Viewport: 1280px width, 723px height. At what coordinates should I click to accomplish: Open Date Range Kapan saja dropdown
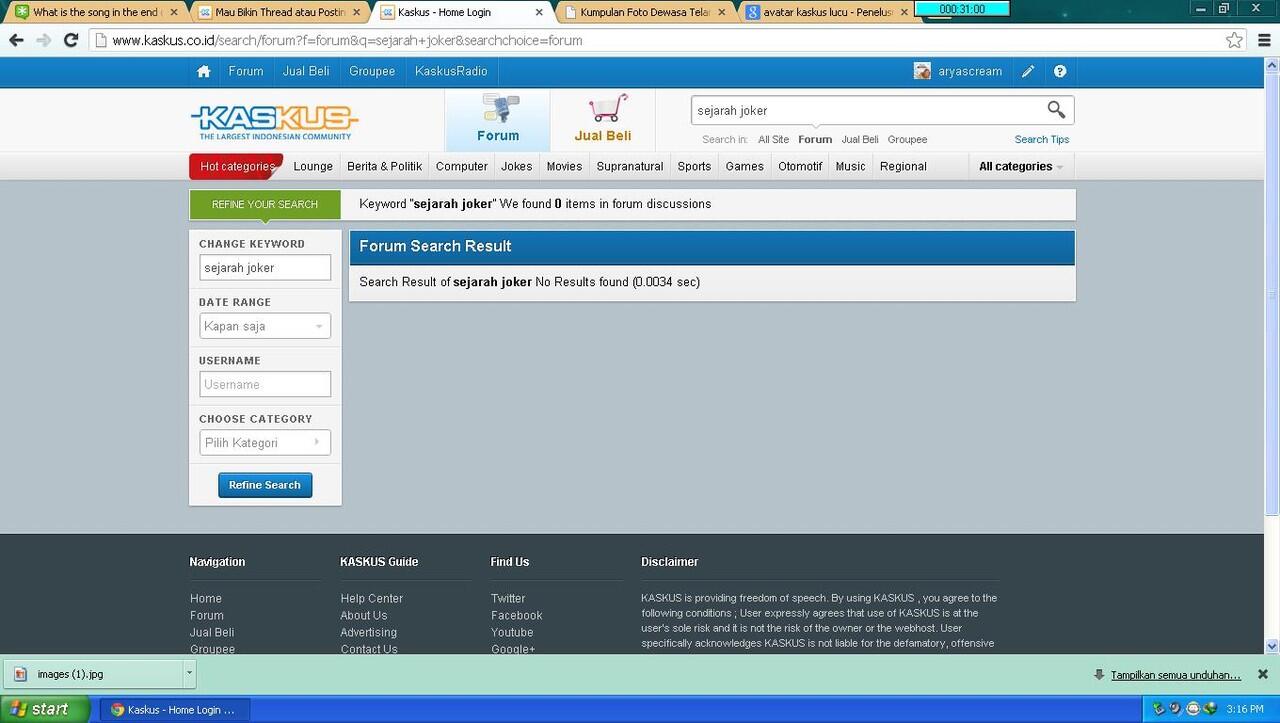click(265, 326)
